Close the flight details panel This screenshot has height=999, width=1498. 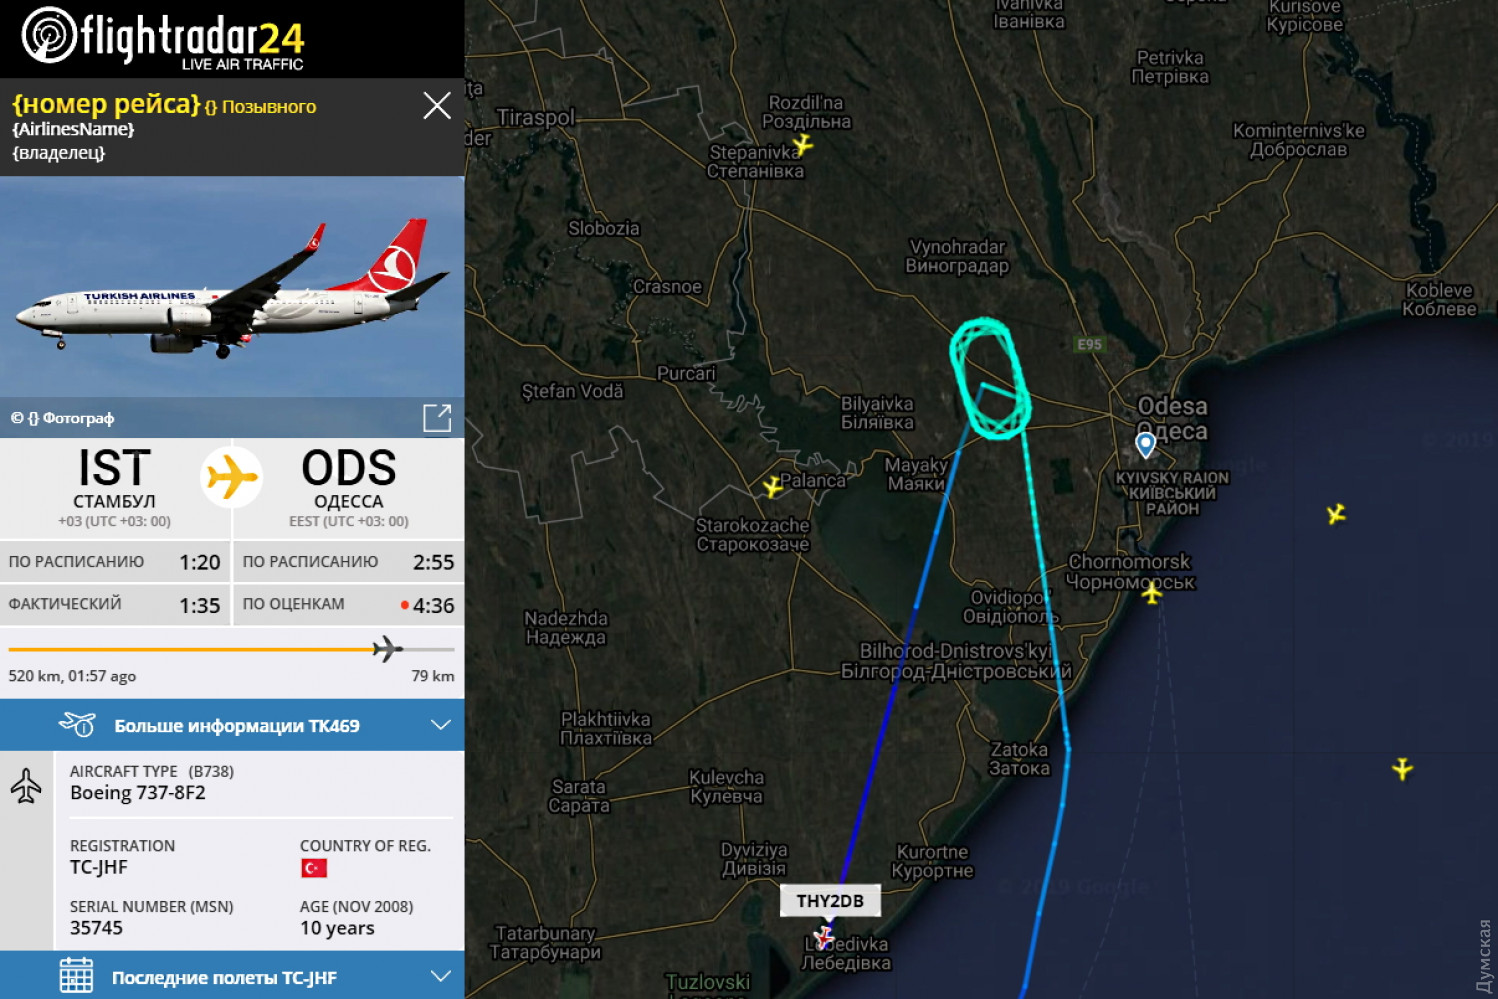pos(437,106)
